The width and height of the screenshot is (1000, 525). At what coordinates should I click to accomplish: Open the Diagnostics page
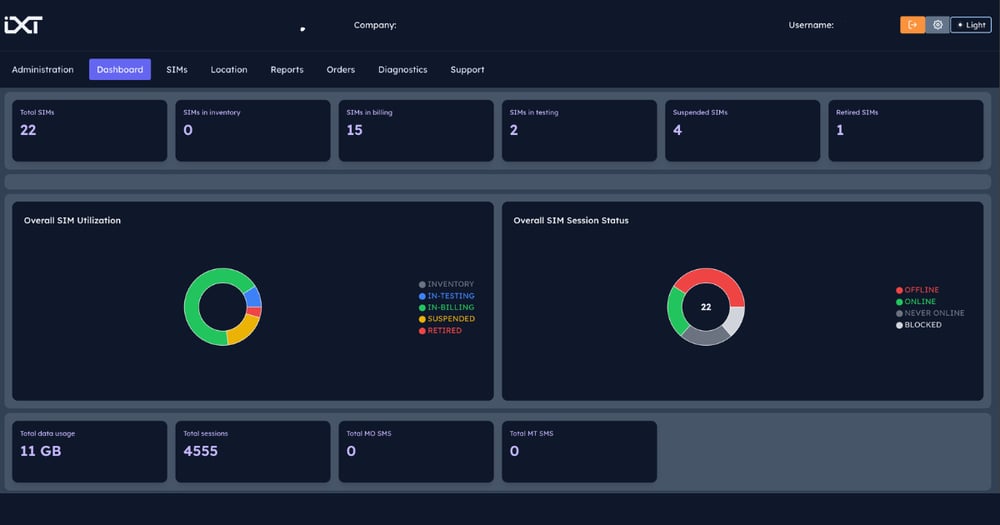[403, 70]
